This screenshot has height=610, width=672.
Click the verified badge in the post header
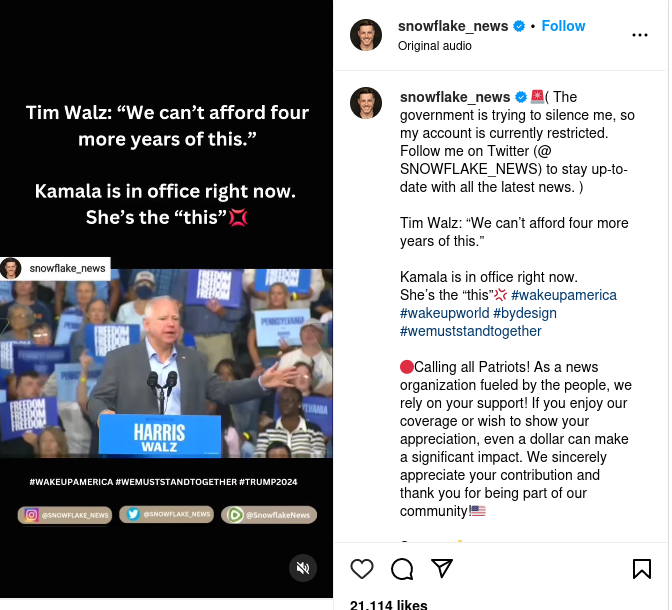[519, 26]
